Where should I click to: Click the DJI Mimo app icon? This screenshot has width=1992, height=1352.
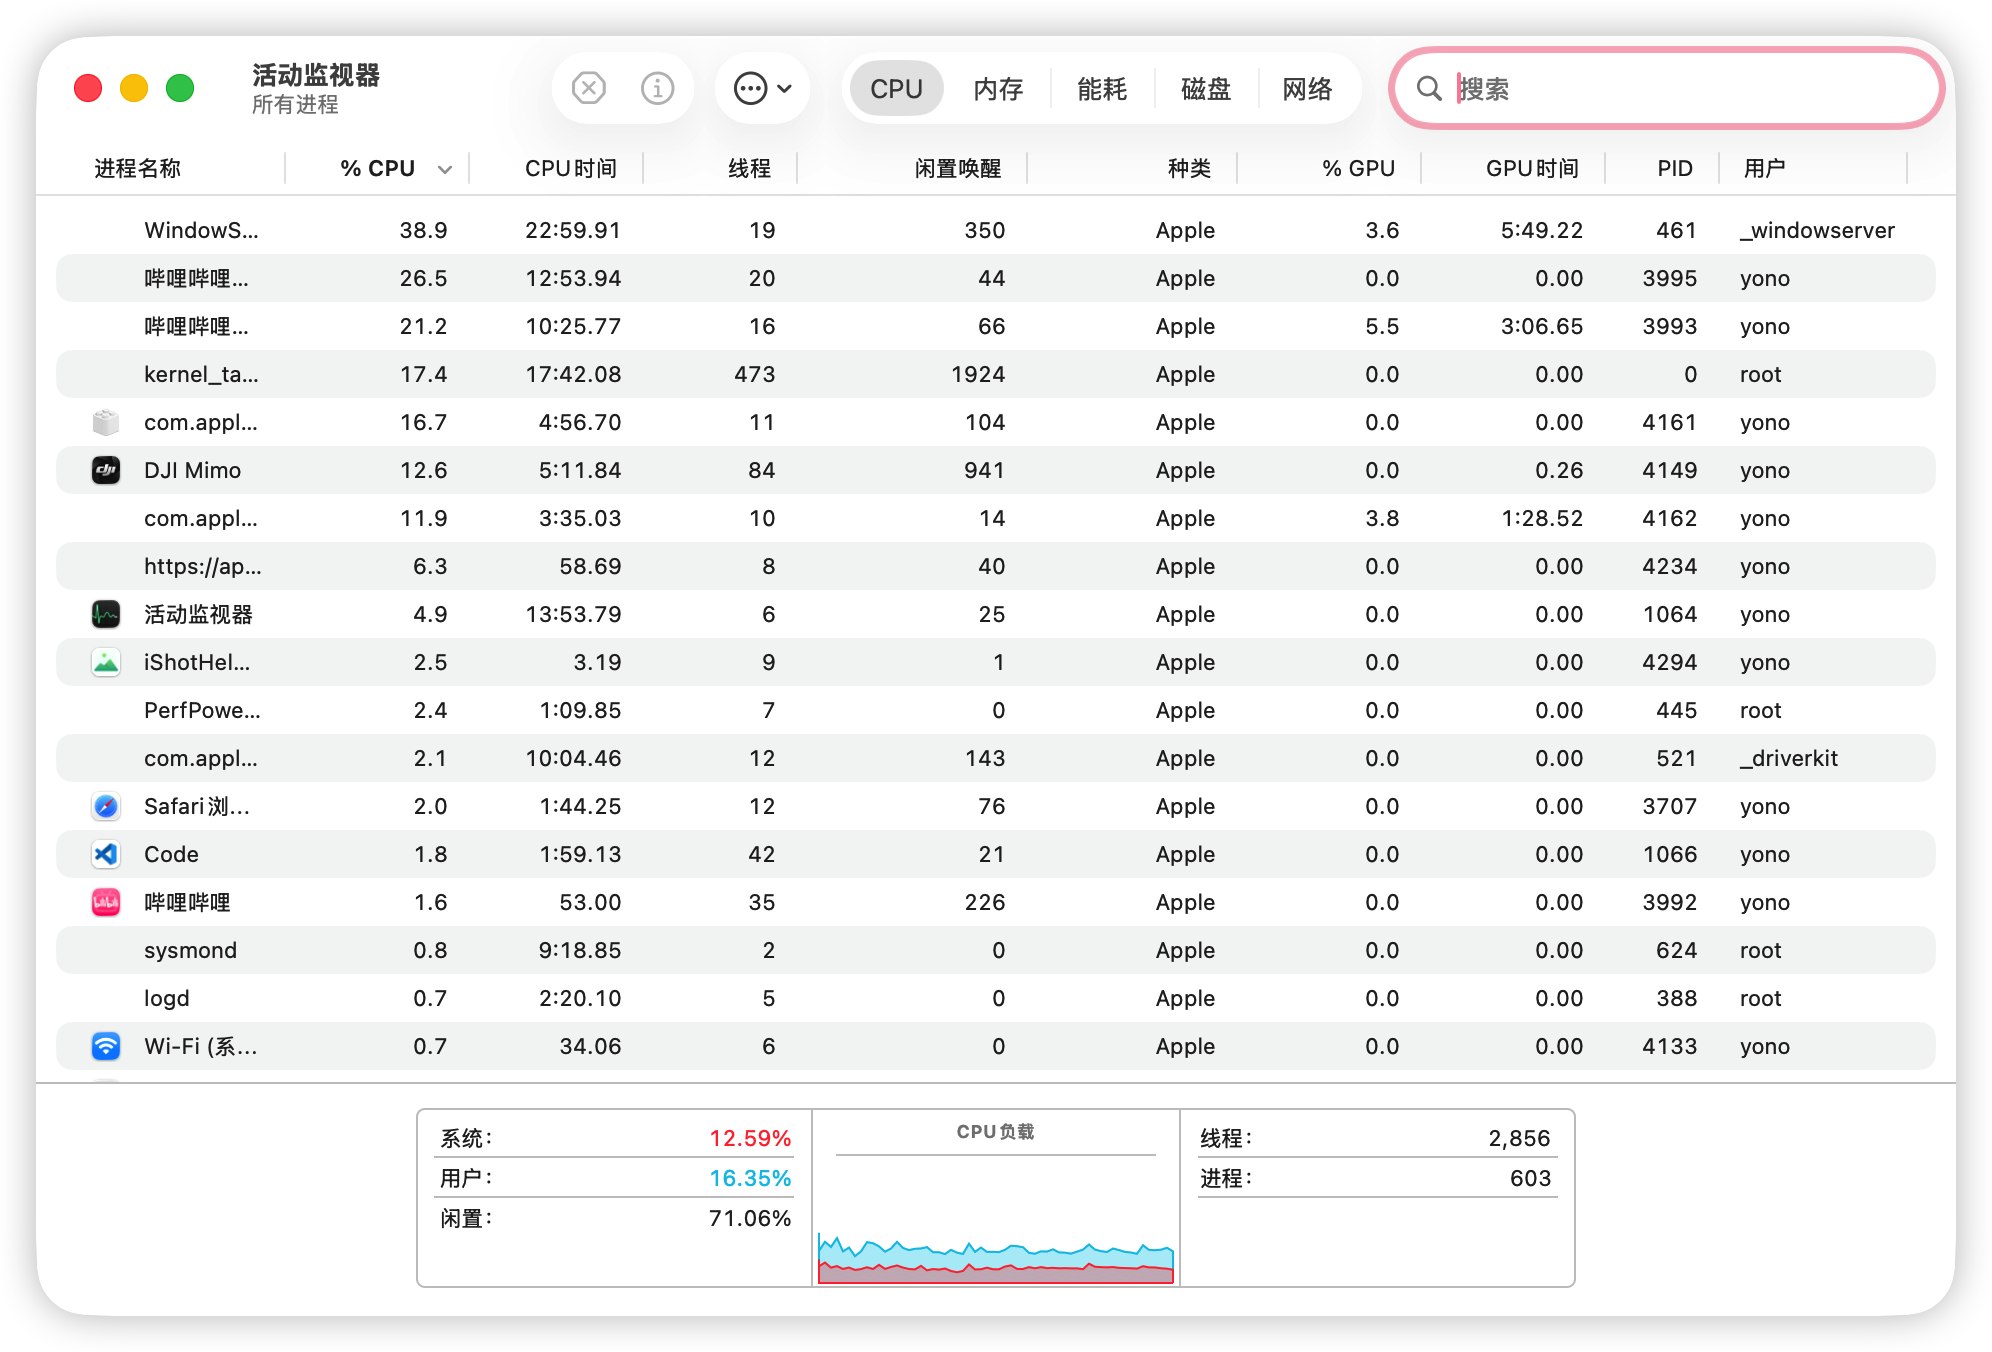[106, 470]
